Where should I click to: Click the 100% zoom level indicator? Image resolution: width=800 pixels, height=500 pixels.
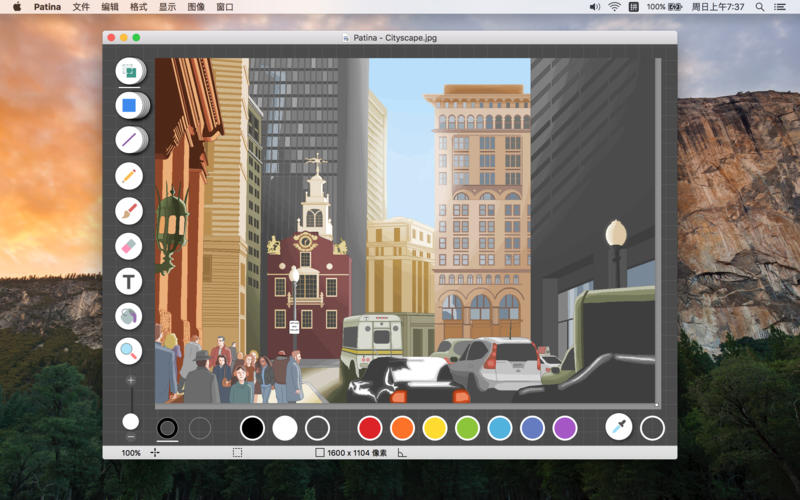[x=131, y=453]
